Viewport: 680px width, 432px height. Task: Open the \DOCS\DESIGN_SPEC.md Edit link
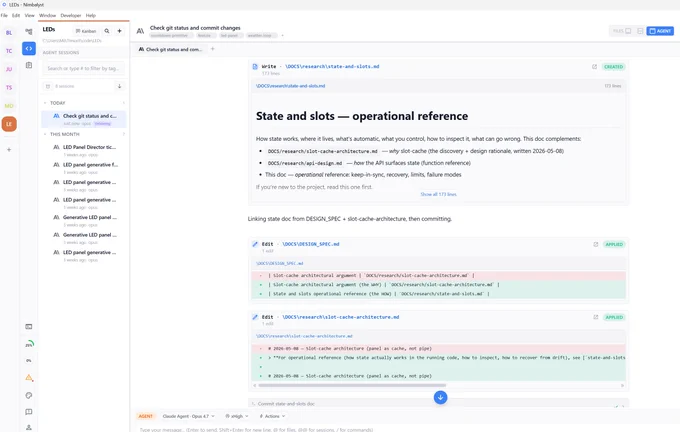pos(311,244)
